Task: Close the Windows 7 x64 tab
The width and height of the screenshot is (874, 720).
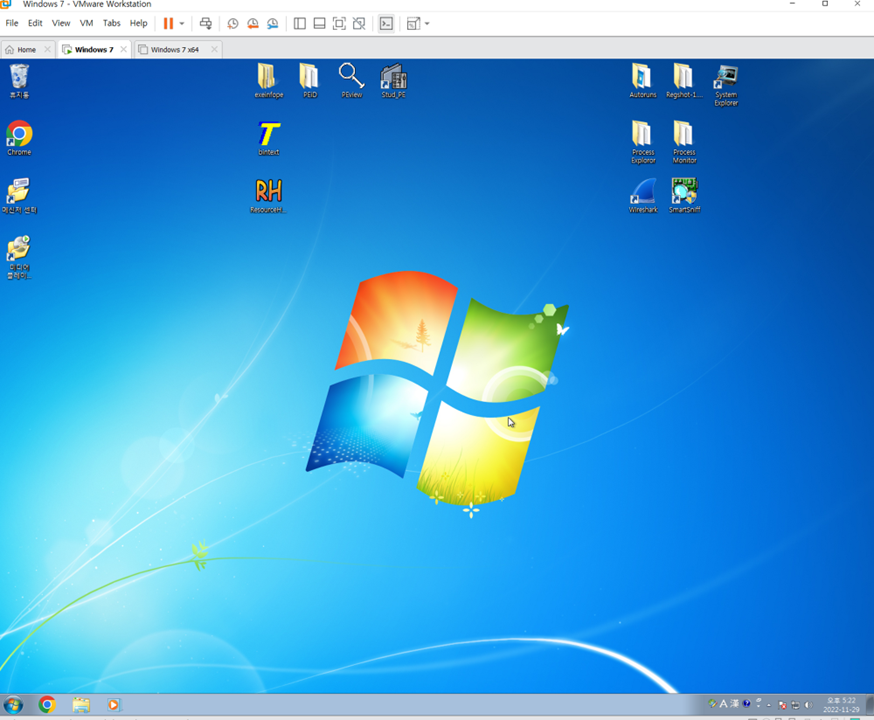Action: 214,50
